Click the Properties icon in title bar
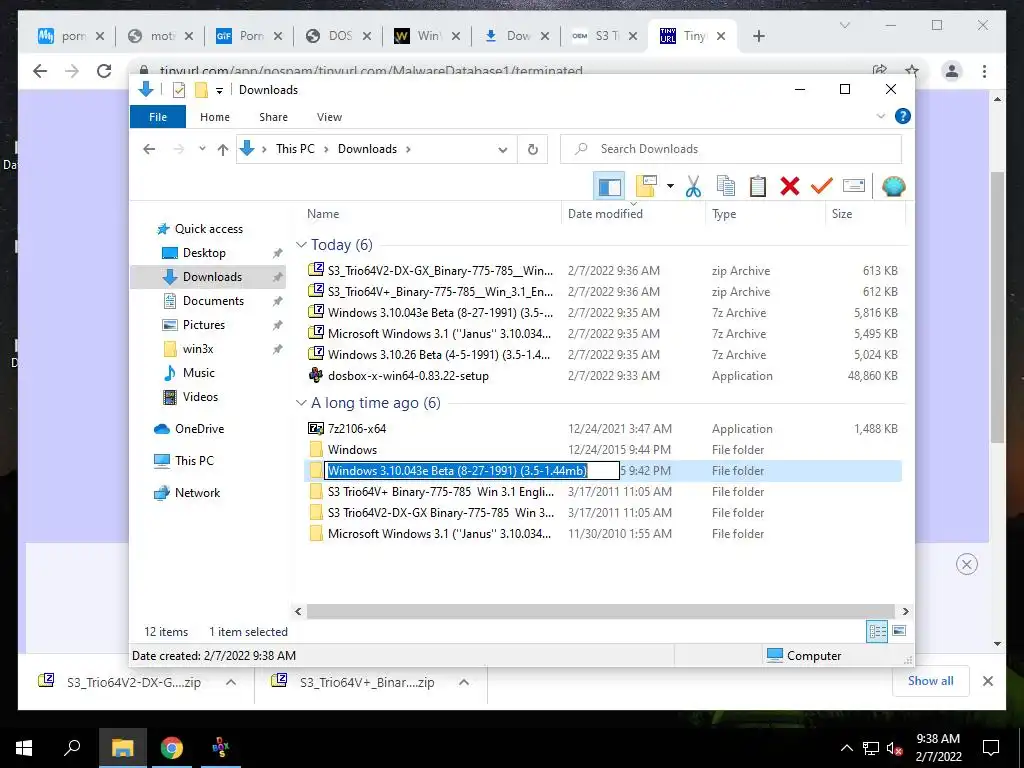The height and width of the screenshot is (768, 1024). point(178,90)
